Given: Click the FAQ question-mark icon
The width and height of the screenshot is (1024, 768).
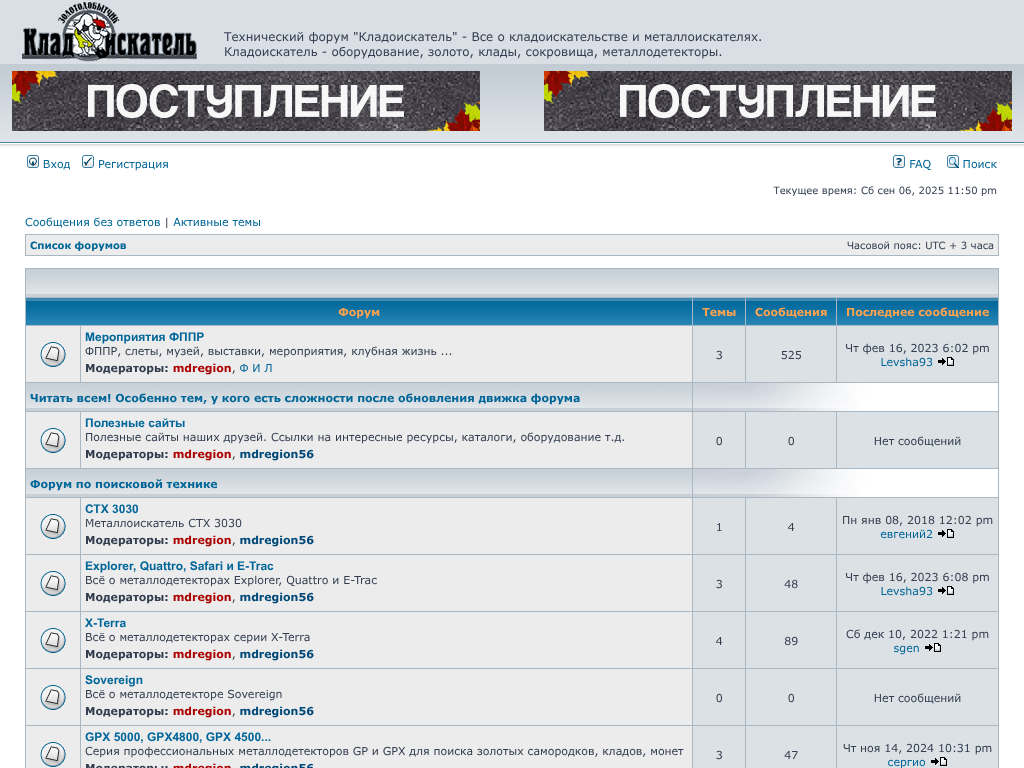Looking at the screenshot, I should point(899,162).
